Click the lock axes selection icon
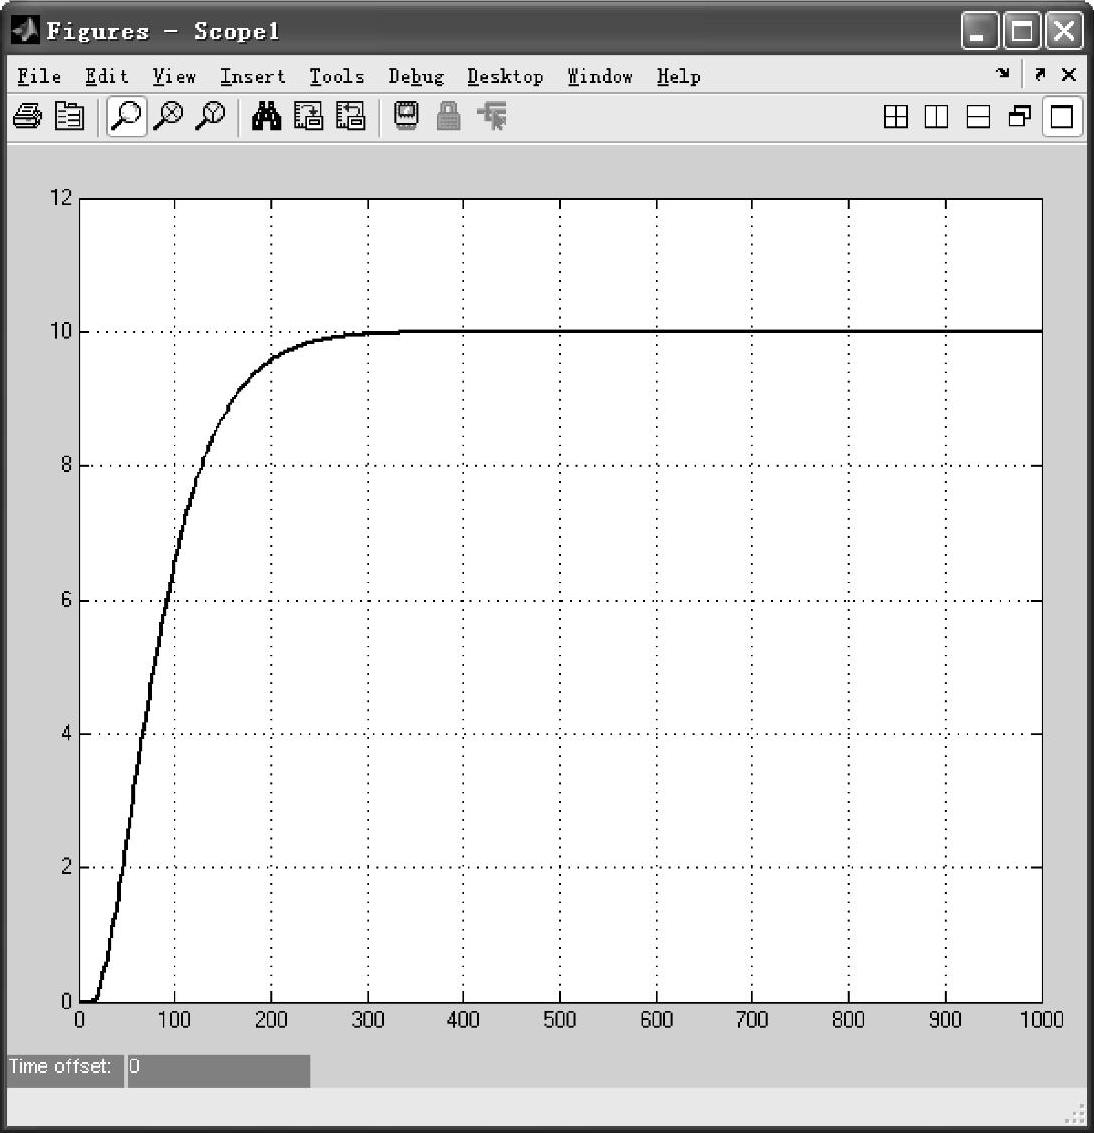The image size is (1094, 1133). (x=449, y=116)
